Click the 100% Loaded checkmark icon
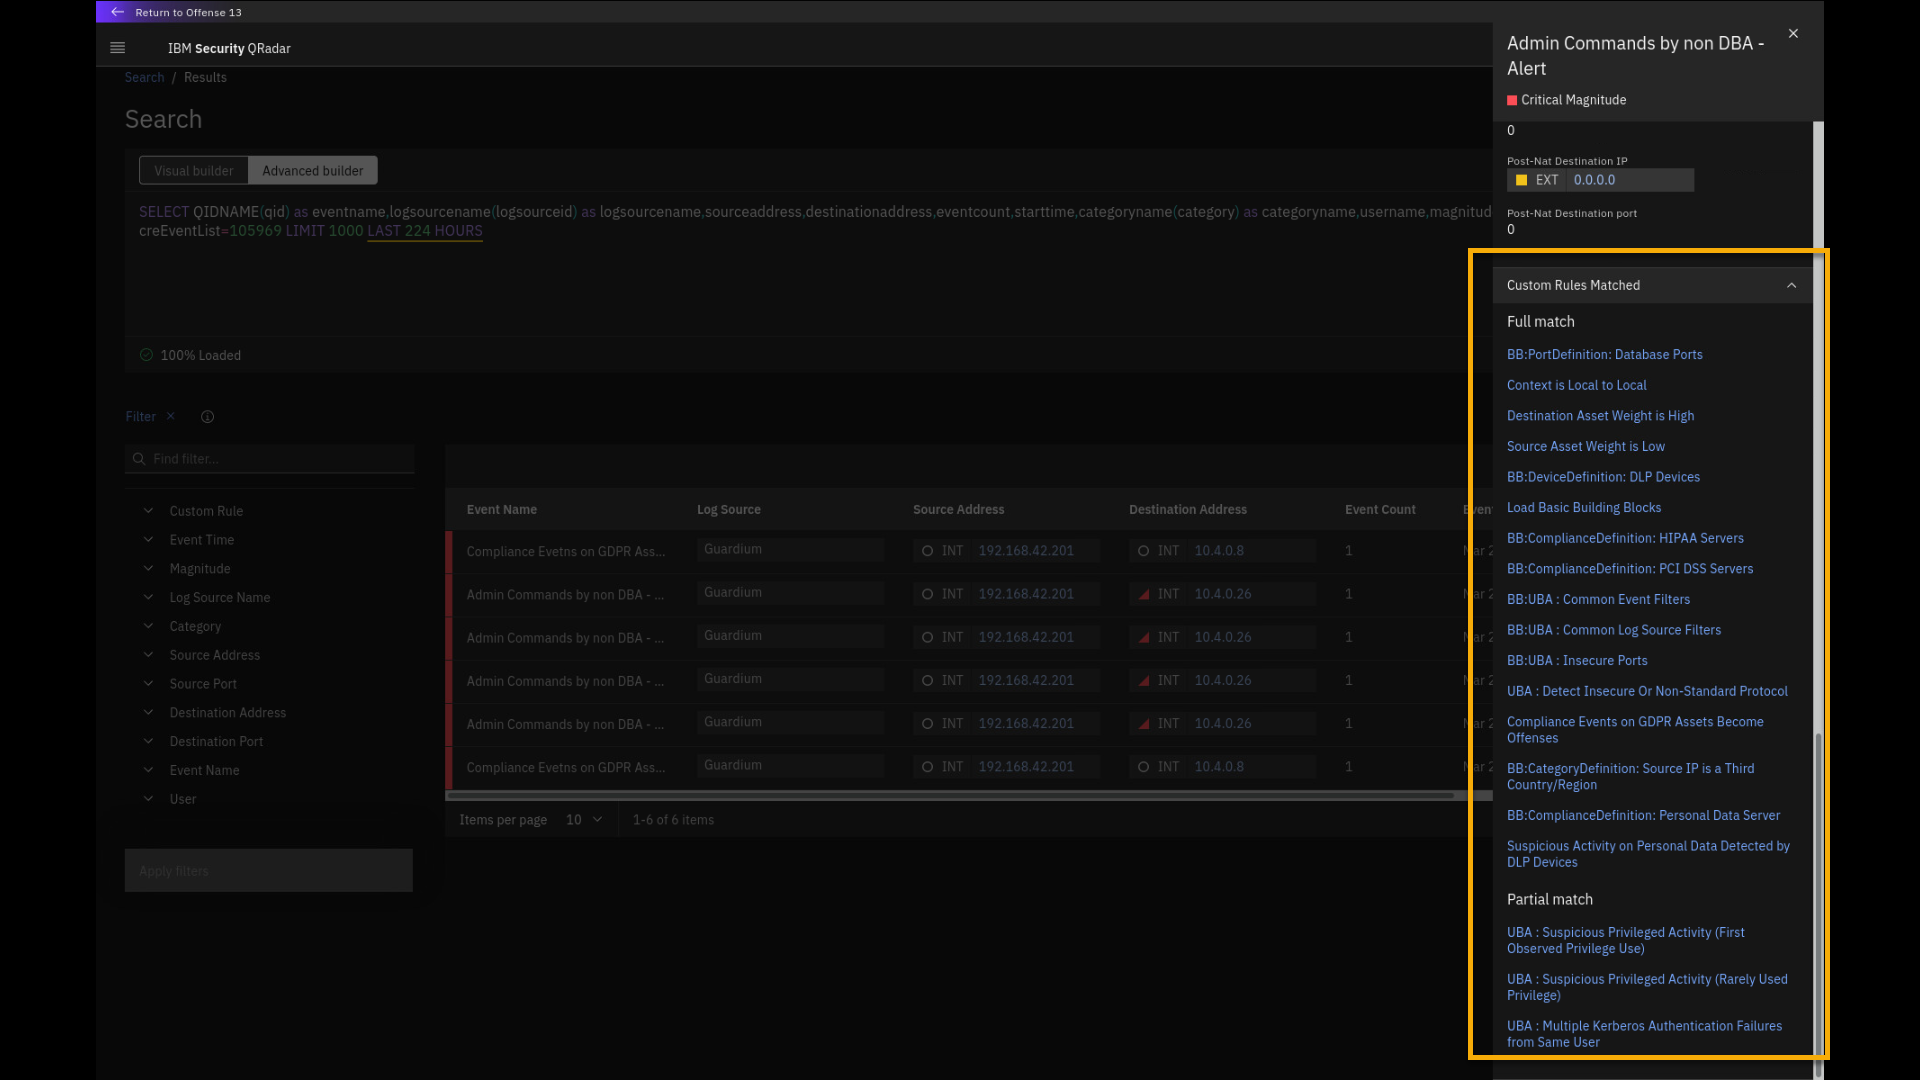This screenshot has width=1920, height=1080. pos(147,355)
